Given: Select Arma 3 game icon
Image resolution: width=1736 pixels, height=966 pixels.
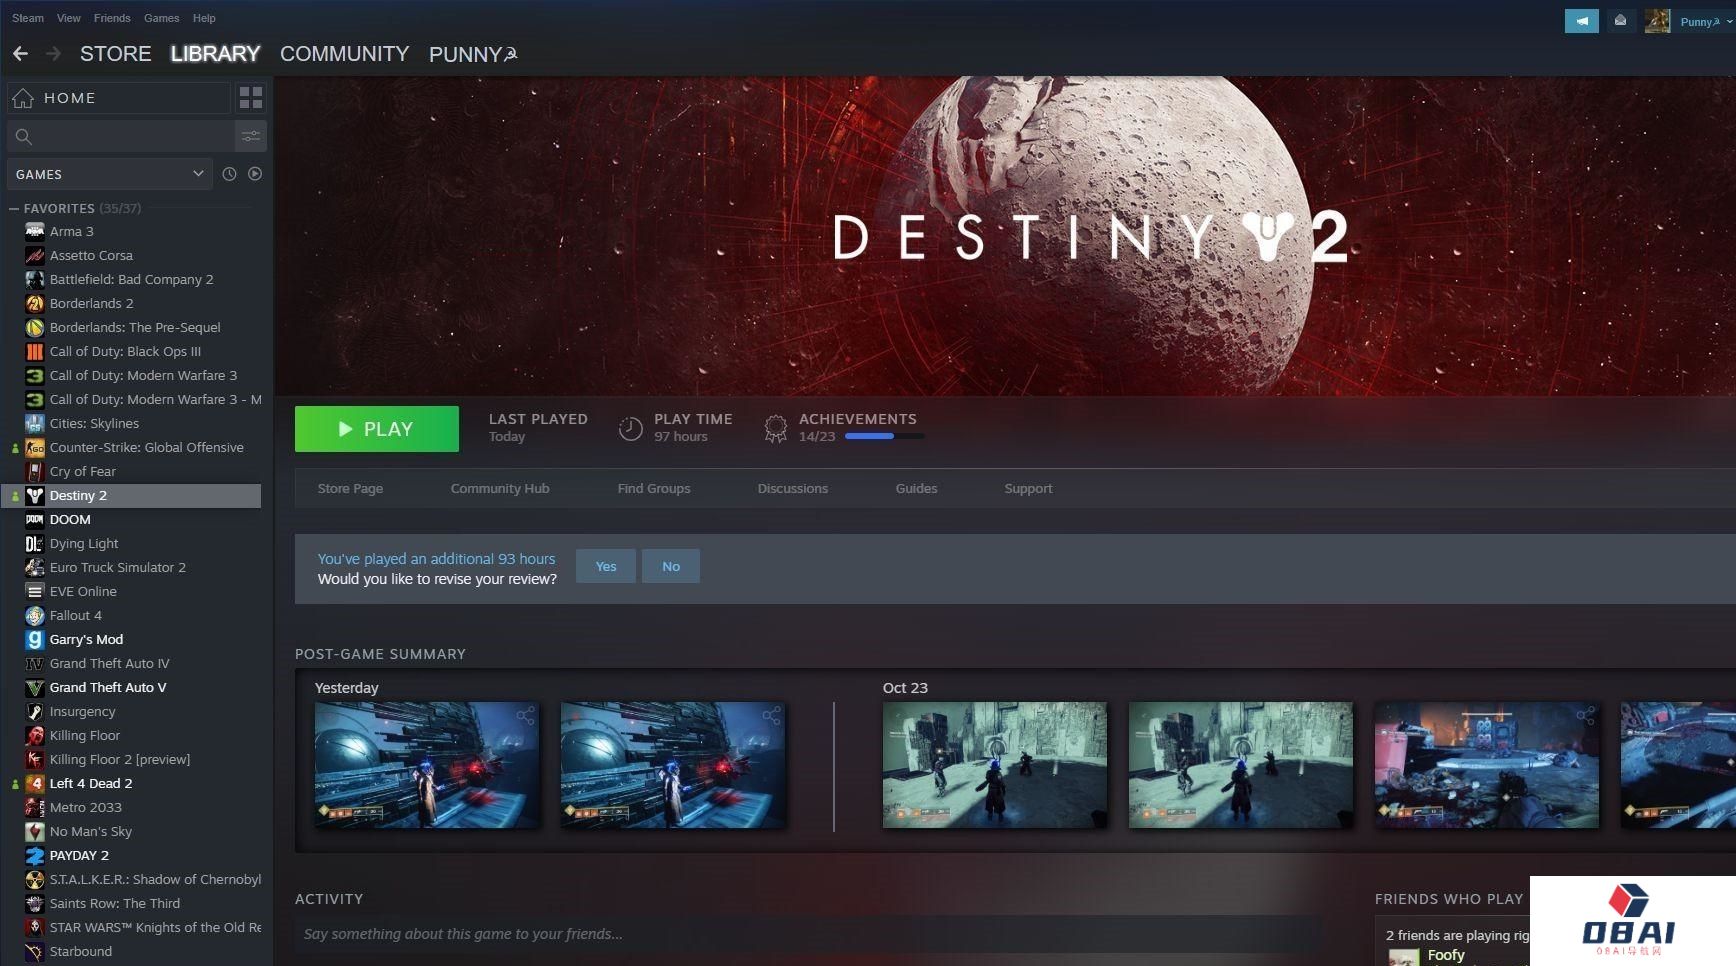Looking at the screenshot, I should click(x=35, y=231).
